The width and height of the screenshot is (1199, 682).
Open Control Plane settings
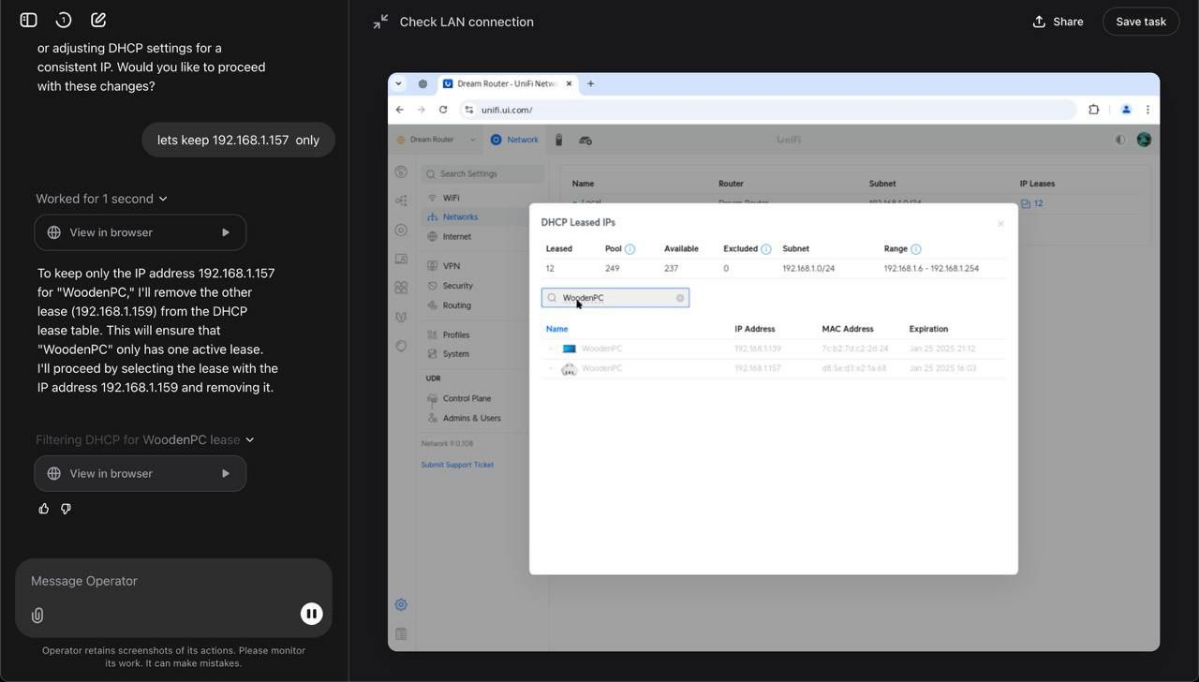click(x=466, y=398)
